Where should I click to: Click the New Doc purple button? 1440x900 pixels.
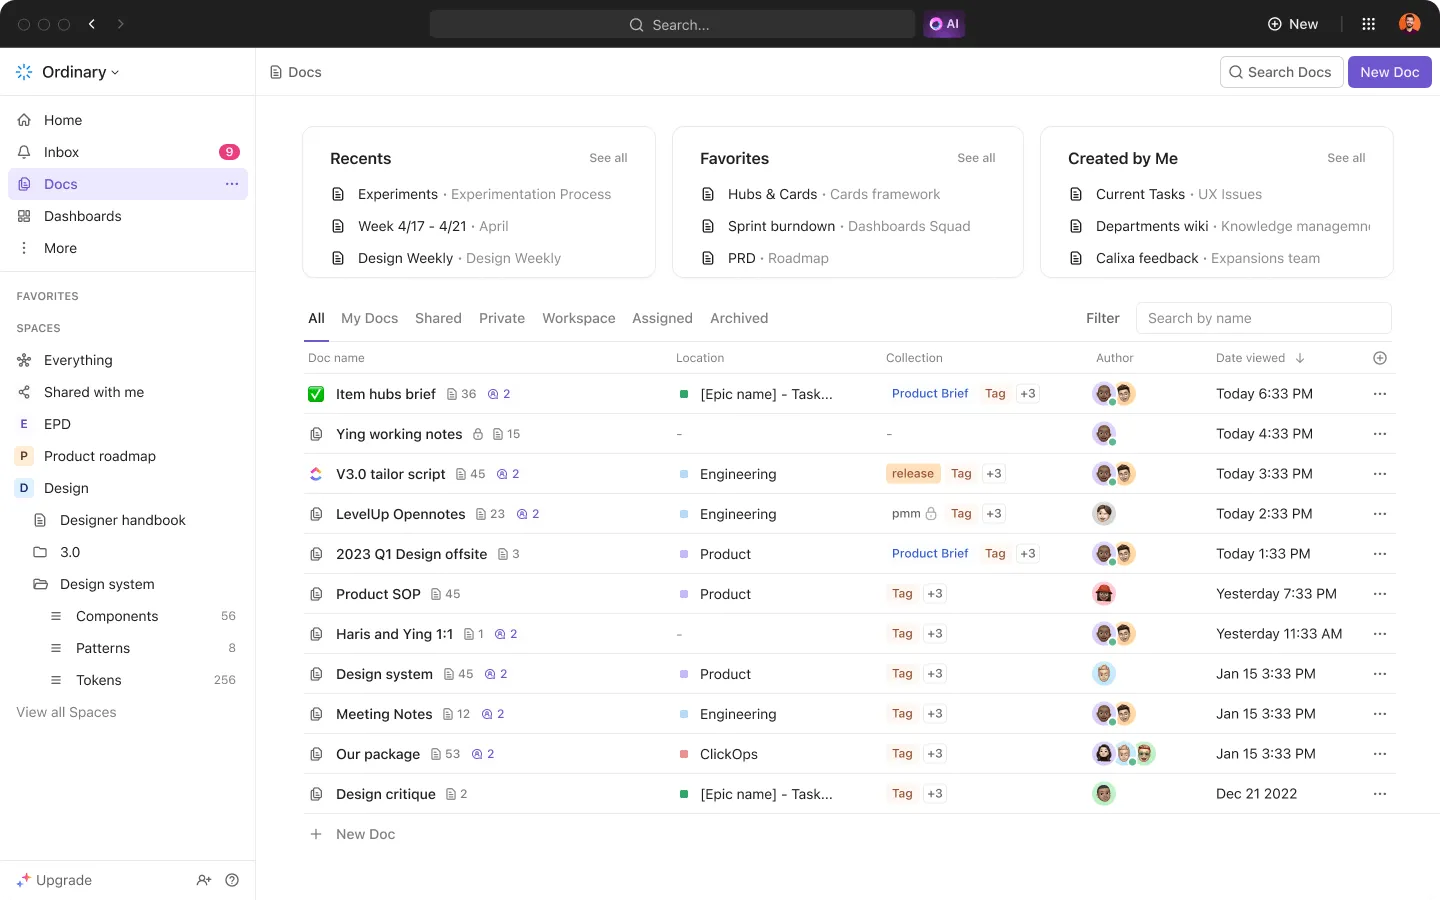(x=1390, y=72)
